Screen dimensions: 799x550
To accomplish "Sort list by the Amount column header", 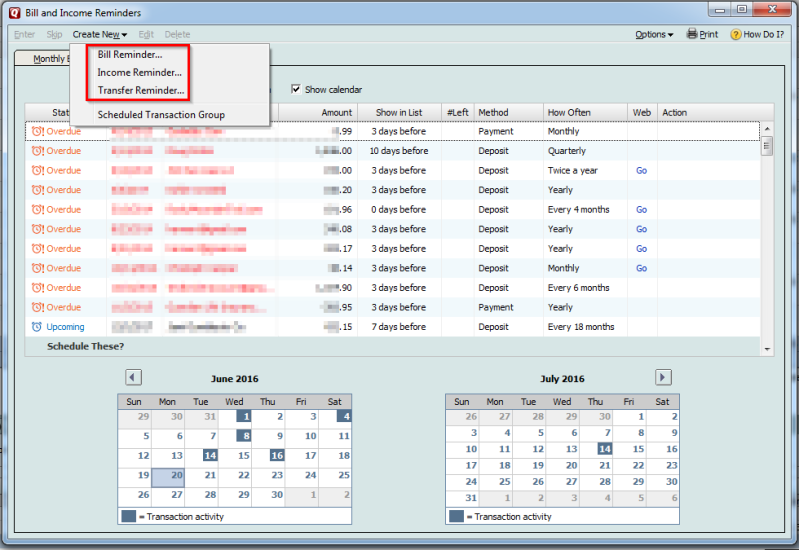I will pos(337,112).
